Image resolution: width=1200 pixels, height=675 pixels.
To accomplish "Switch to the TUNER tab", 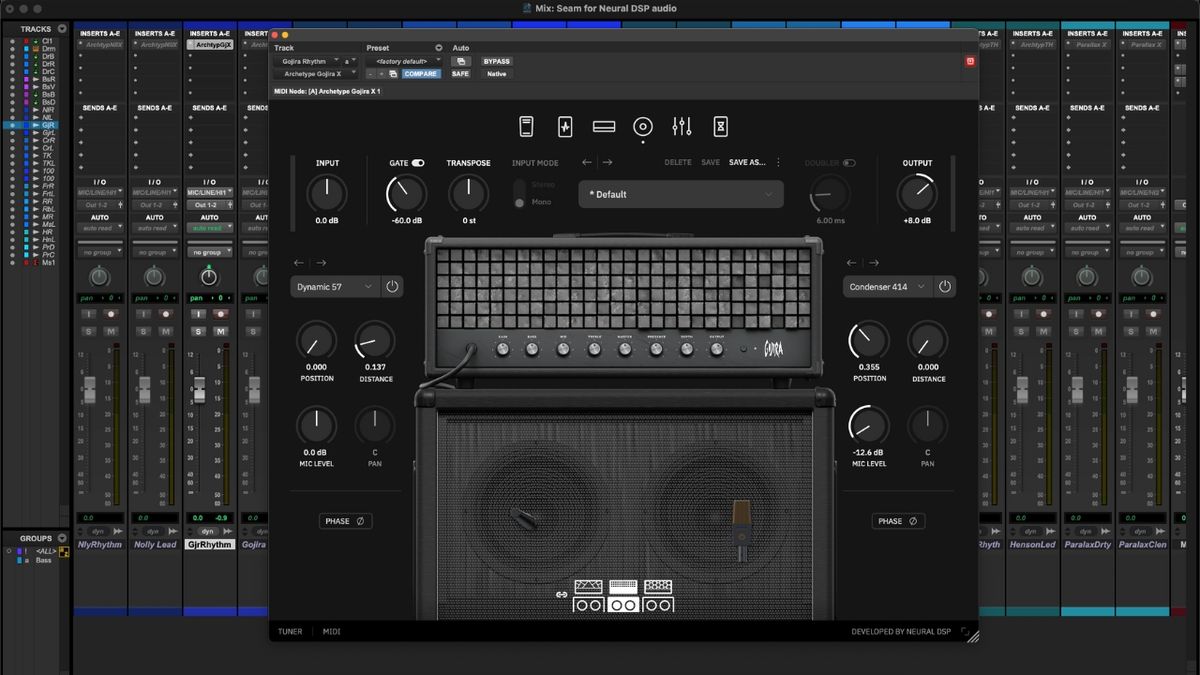I will pos(289,631).
